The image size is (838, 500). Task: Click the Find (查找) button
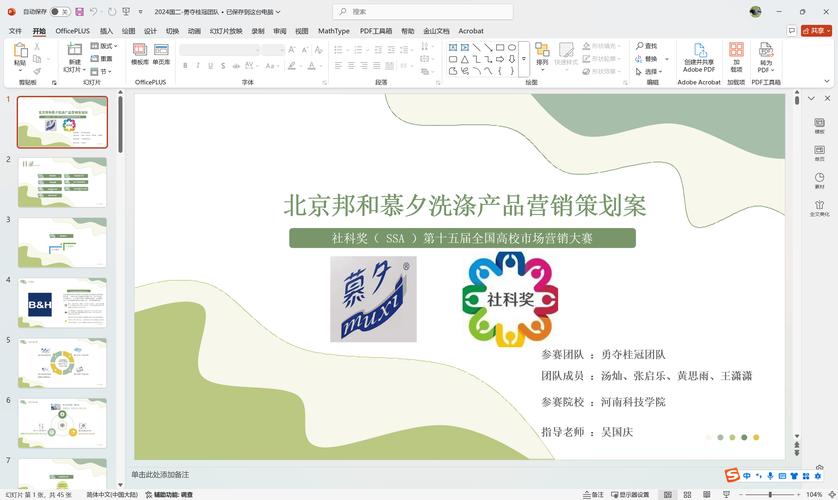point(647,46)
